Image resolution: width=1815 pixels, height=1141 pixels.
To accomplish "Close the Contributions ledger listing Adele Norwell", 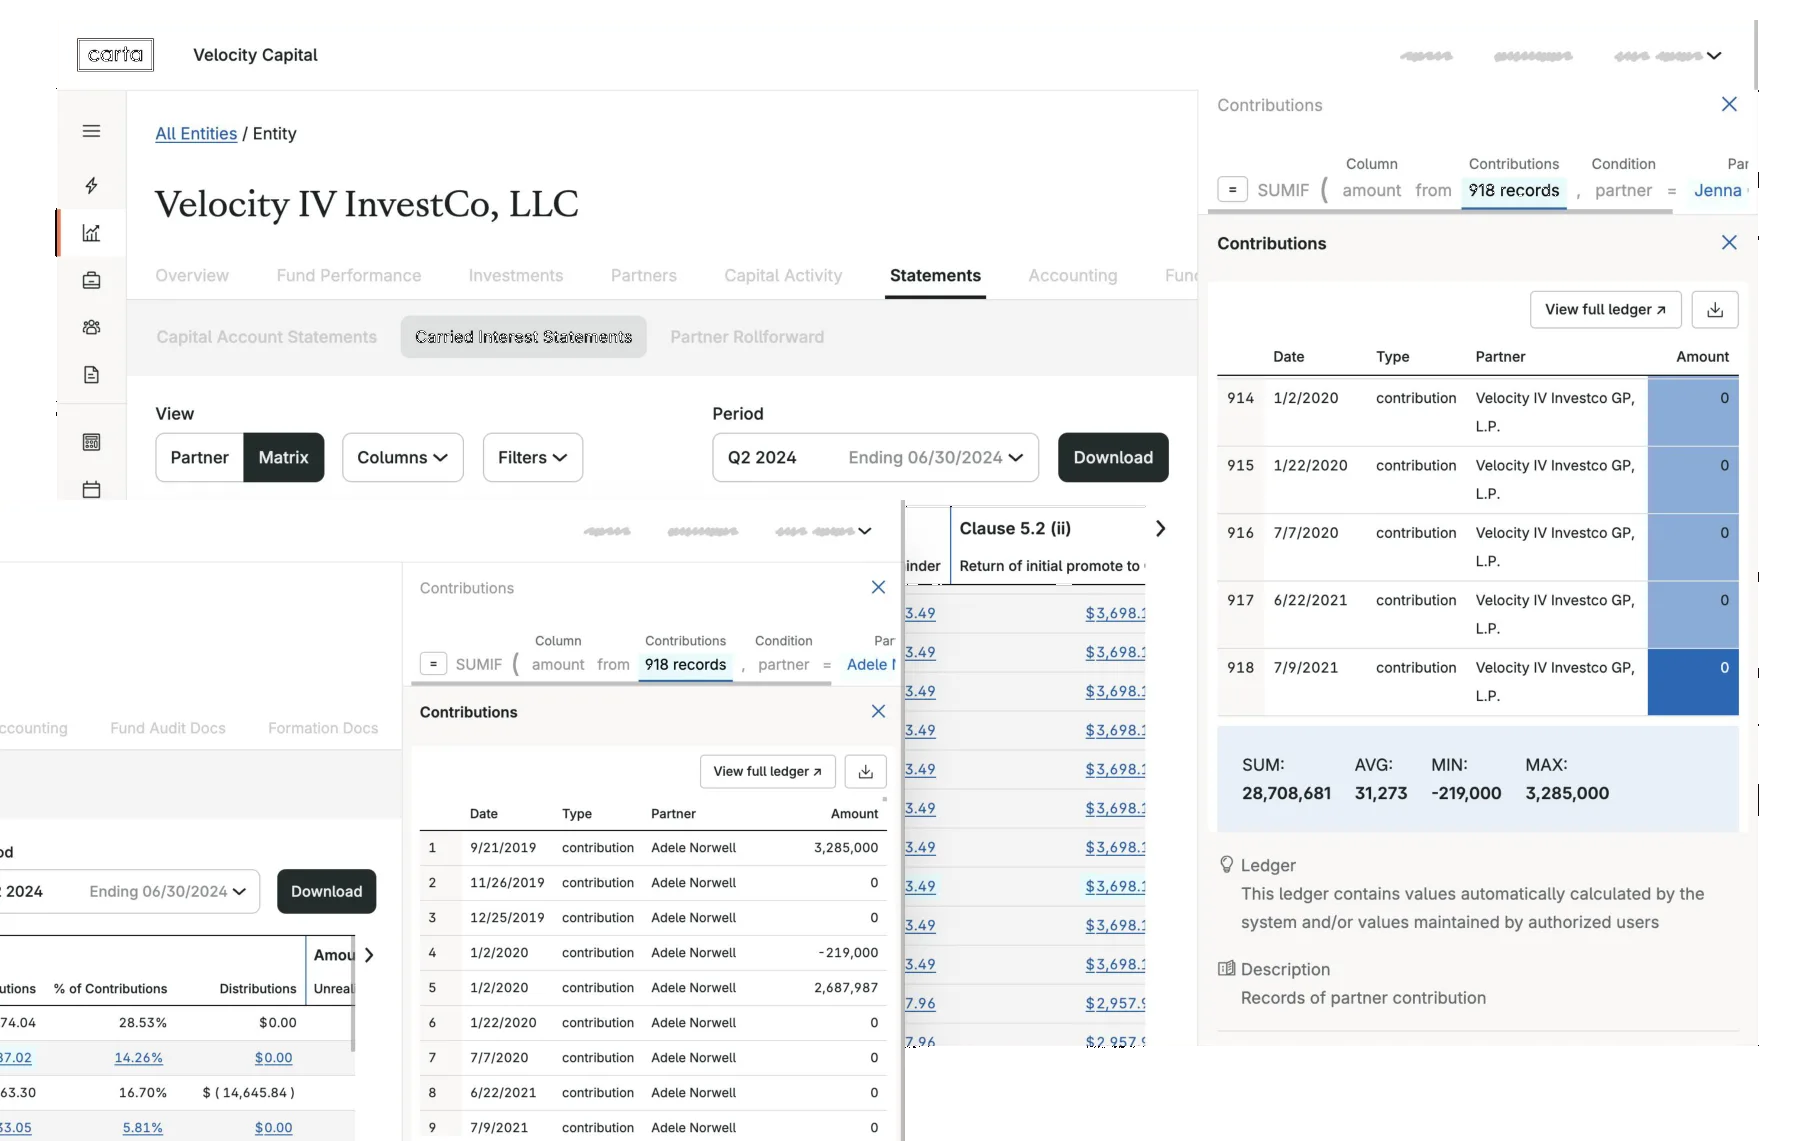I will tap(878, 711).
